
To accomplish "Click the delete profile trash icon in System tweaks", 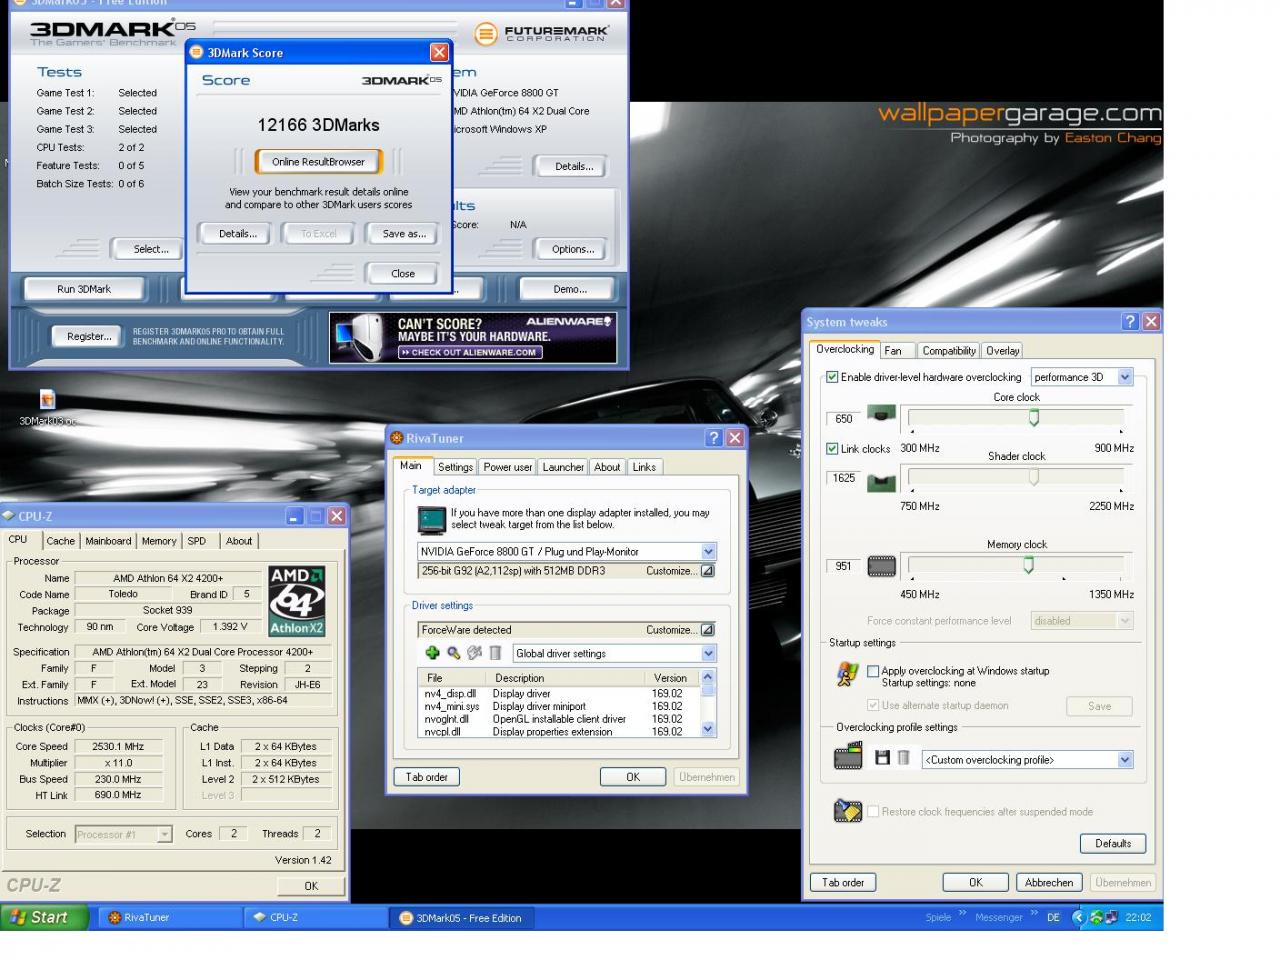I will [x=903, y=758].
